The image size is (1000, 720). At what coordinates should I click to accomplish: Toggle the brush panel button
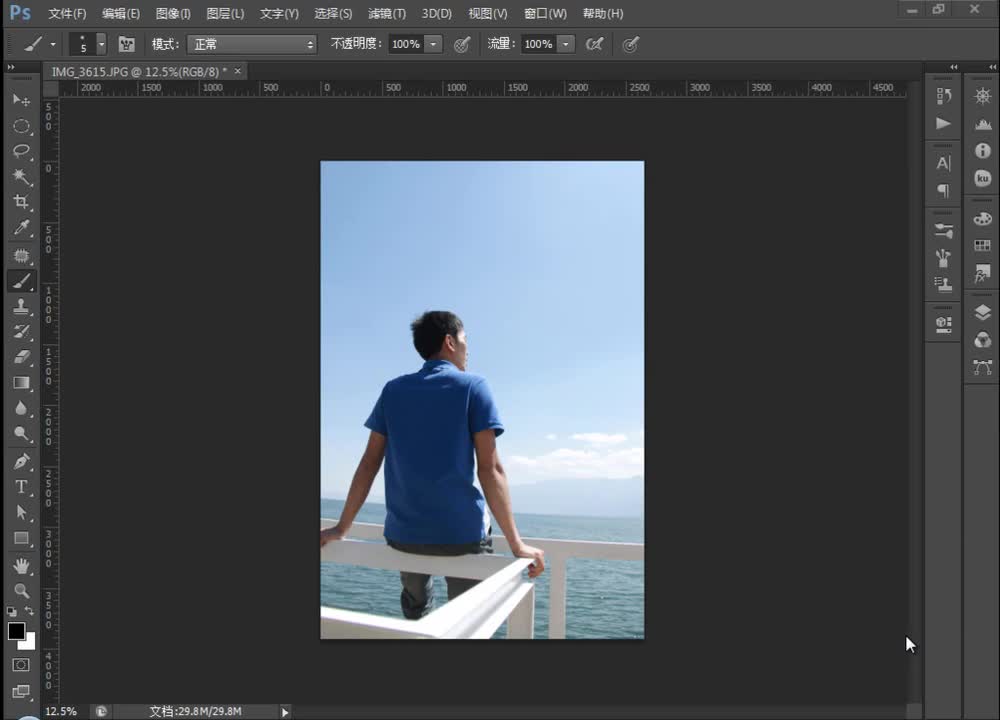[x=127, y=44]
